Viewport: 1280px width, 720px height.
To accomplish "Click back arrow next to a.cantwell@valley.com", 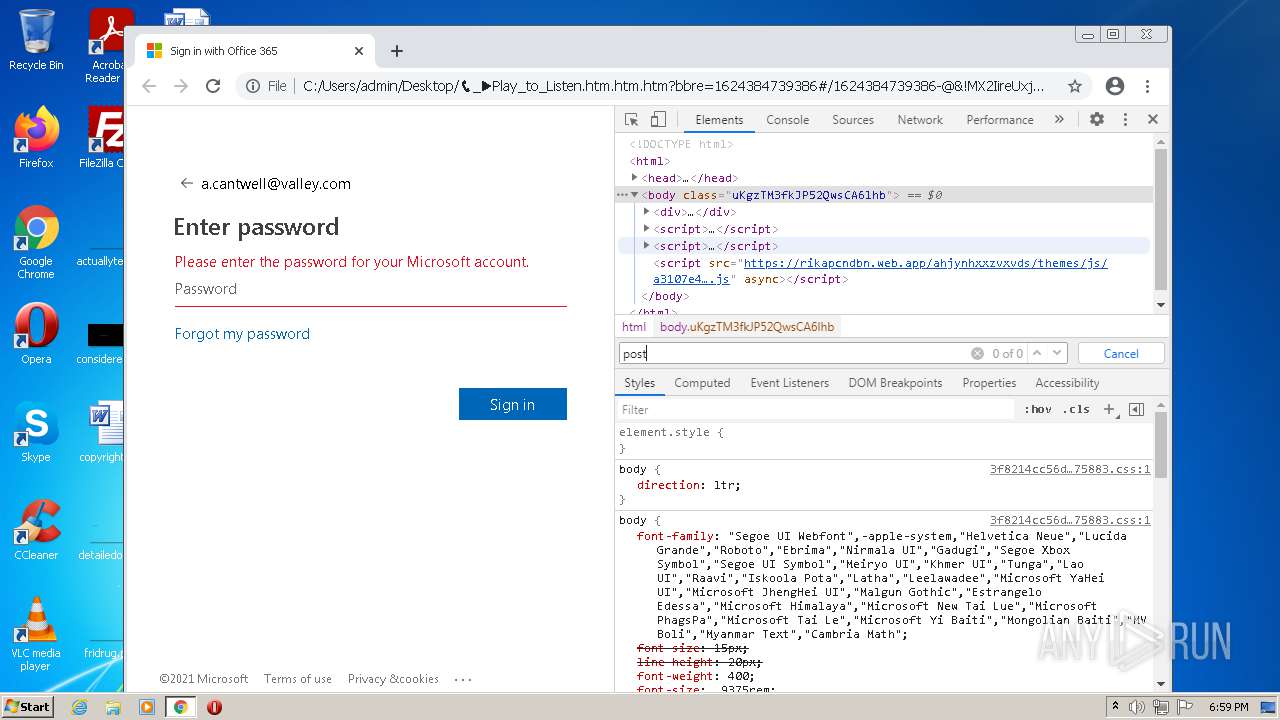I will [x=186, y=183].
